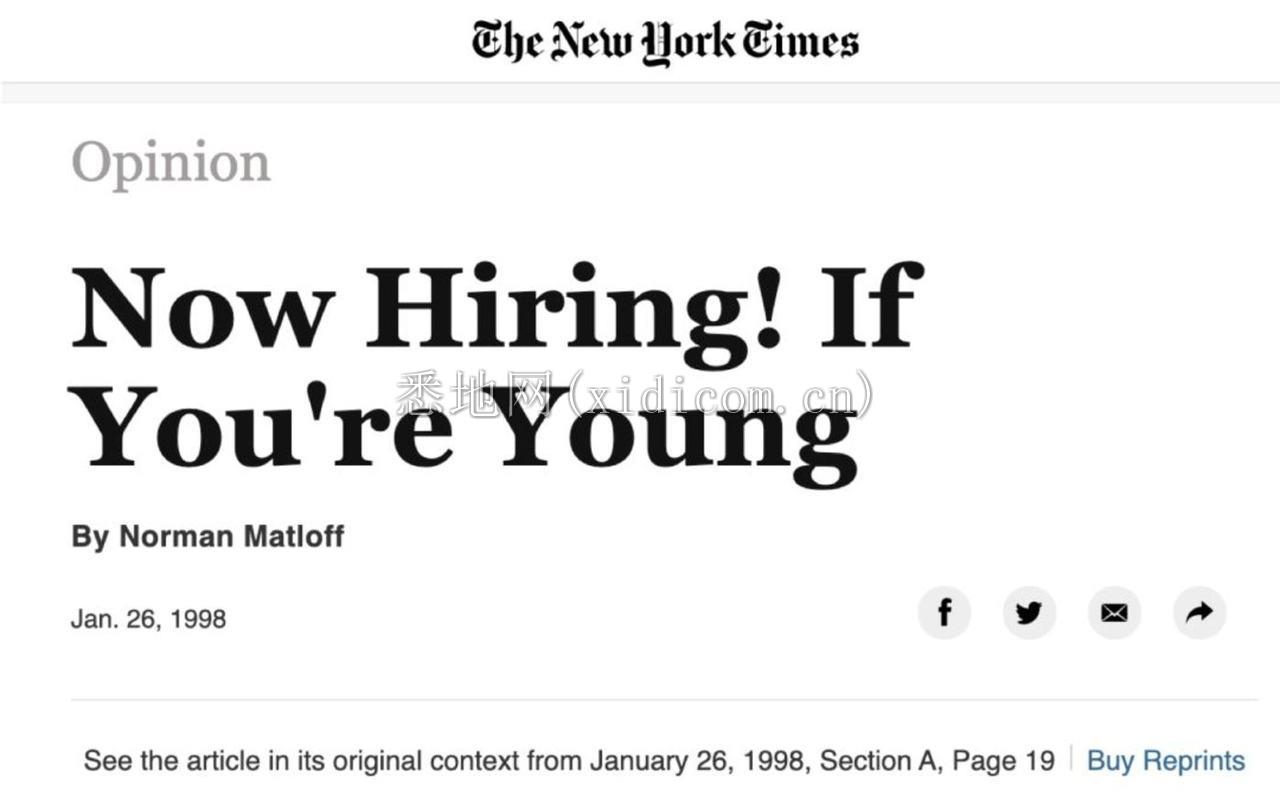Click "January 26, 1998" in context line
This screenshot has height=803, width=1280.
pos(696,761)
